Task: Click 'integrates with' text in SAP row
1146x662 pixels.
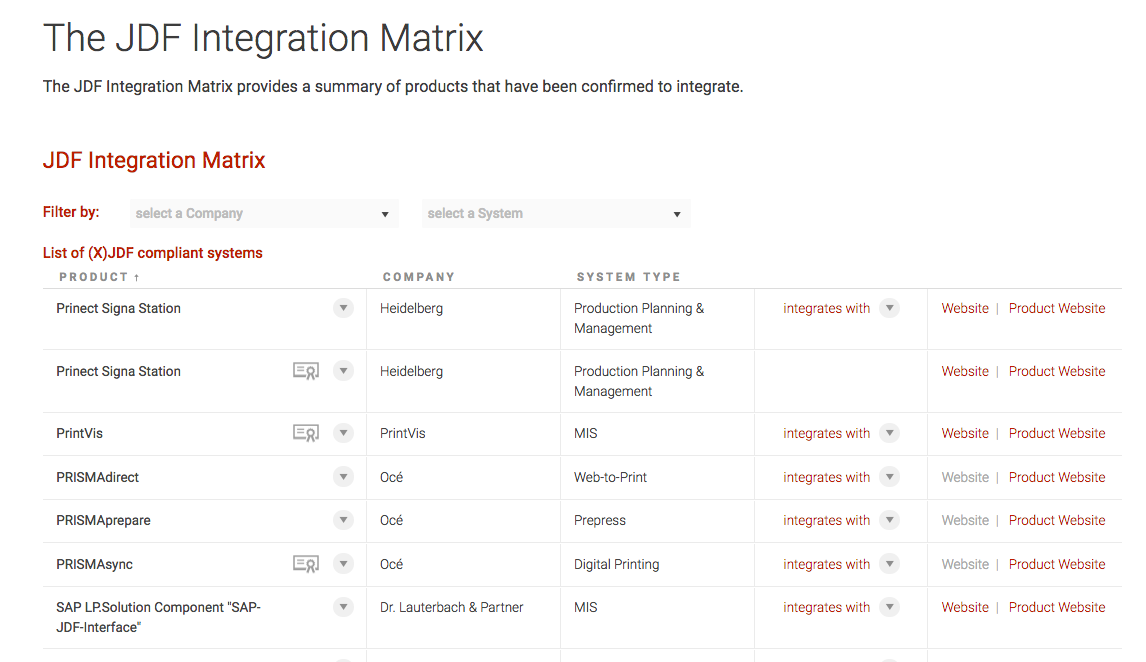Action: 826,607
